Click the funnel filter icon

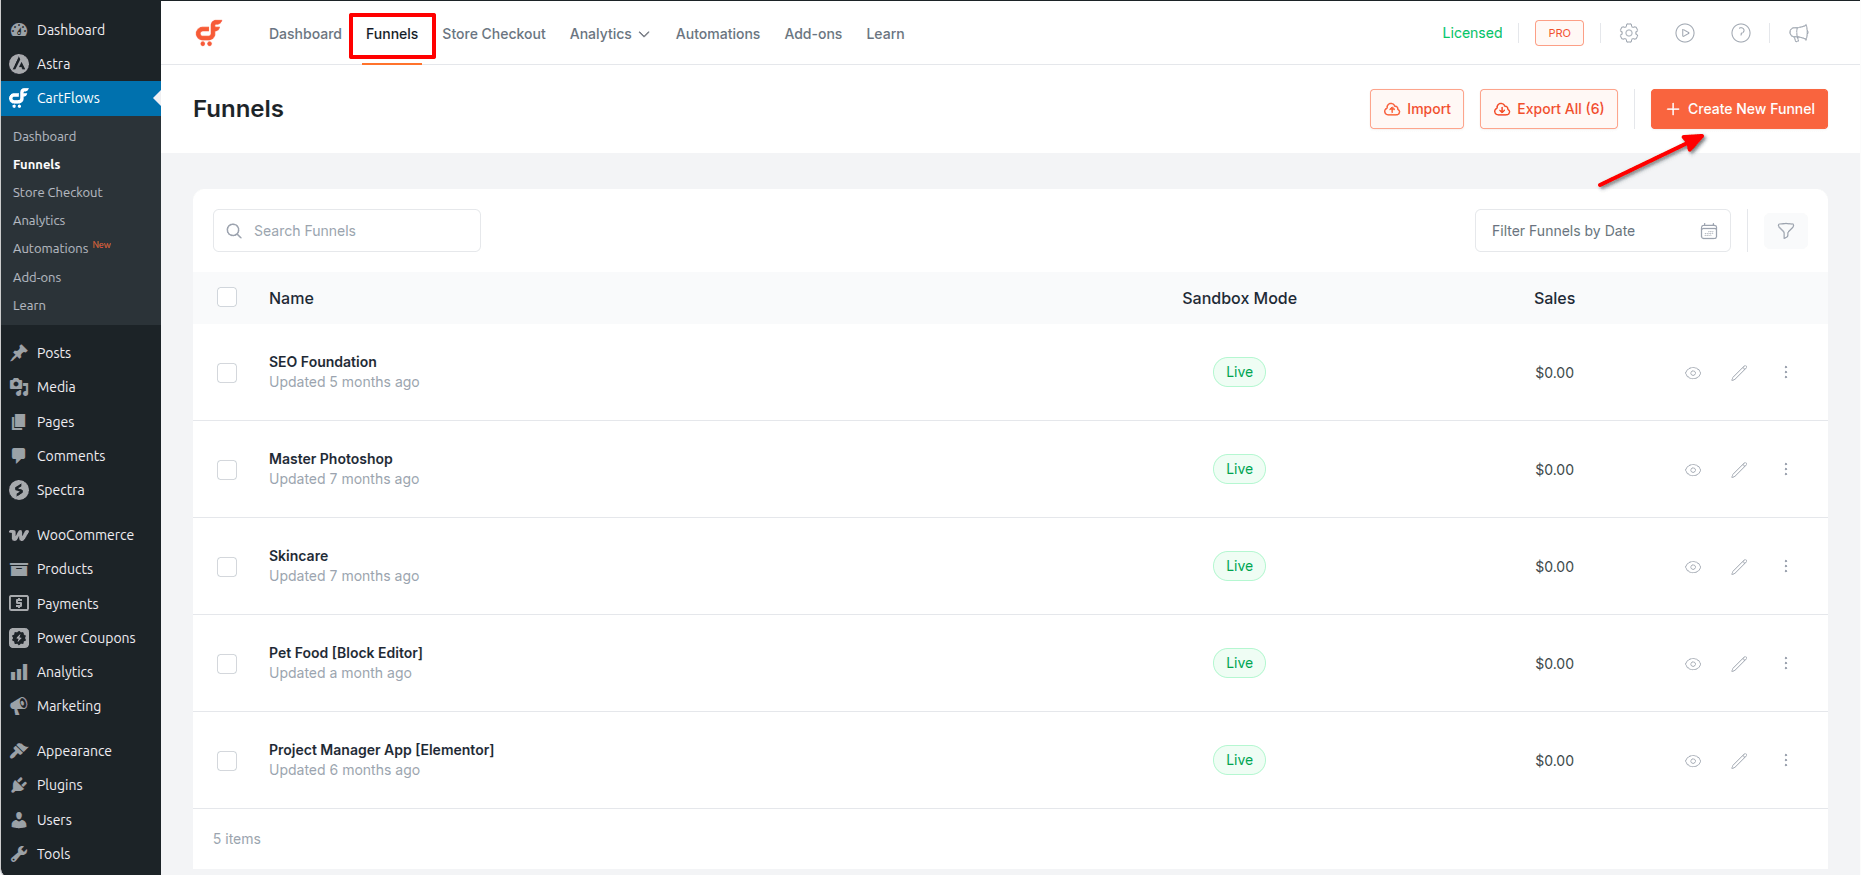click(1786, 231)
